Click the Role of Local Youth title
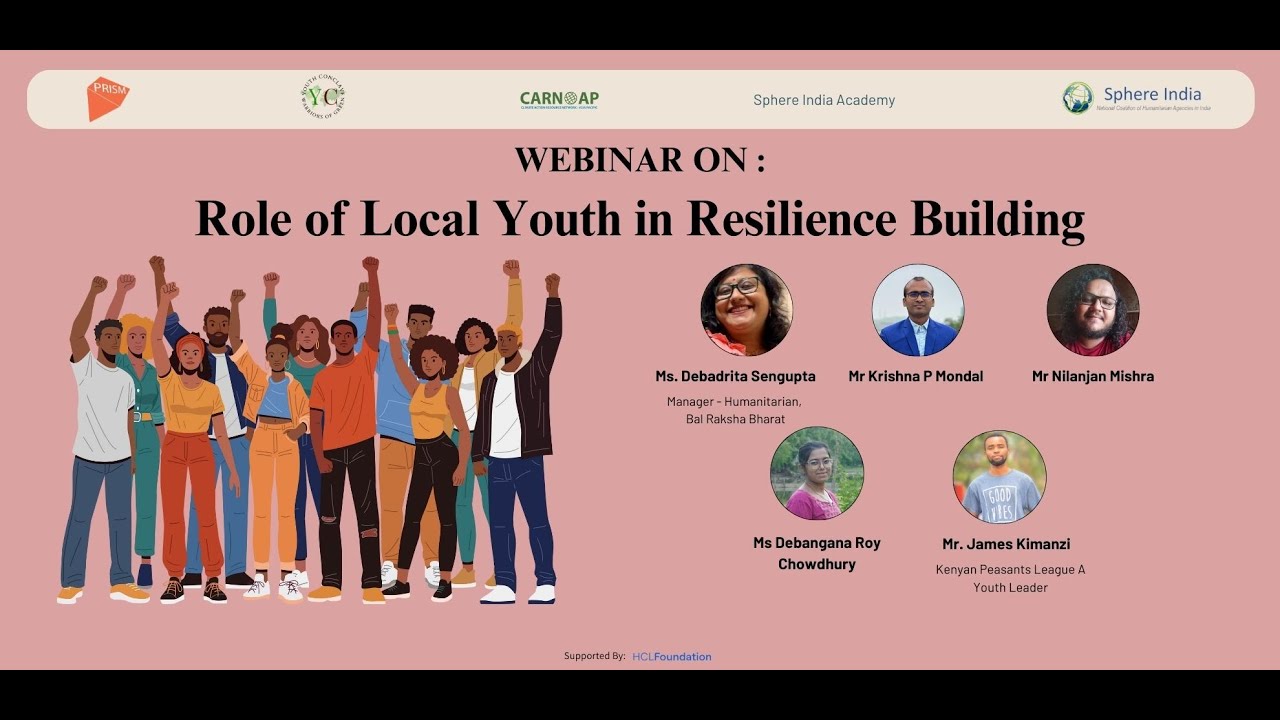The height and width of the screenshot is (720, 1280). click(640, 218)
